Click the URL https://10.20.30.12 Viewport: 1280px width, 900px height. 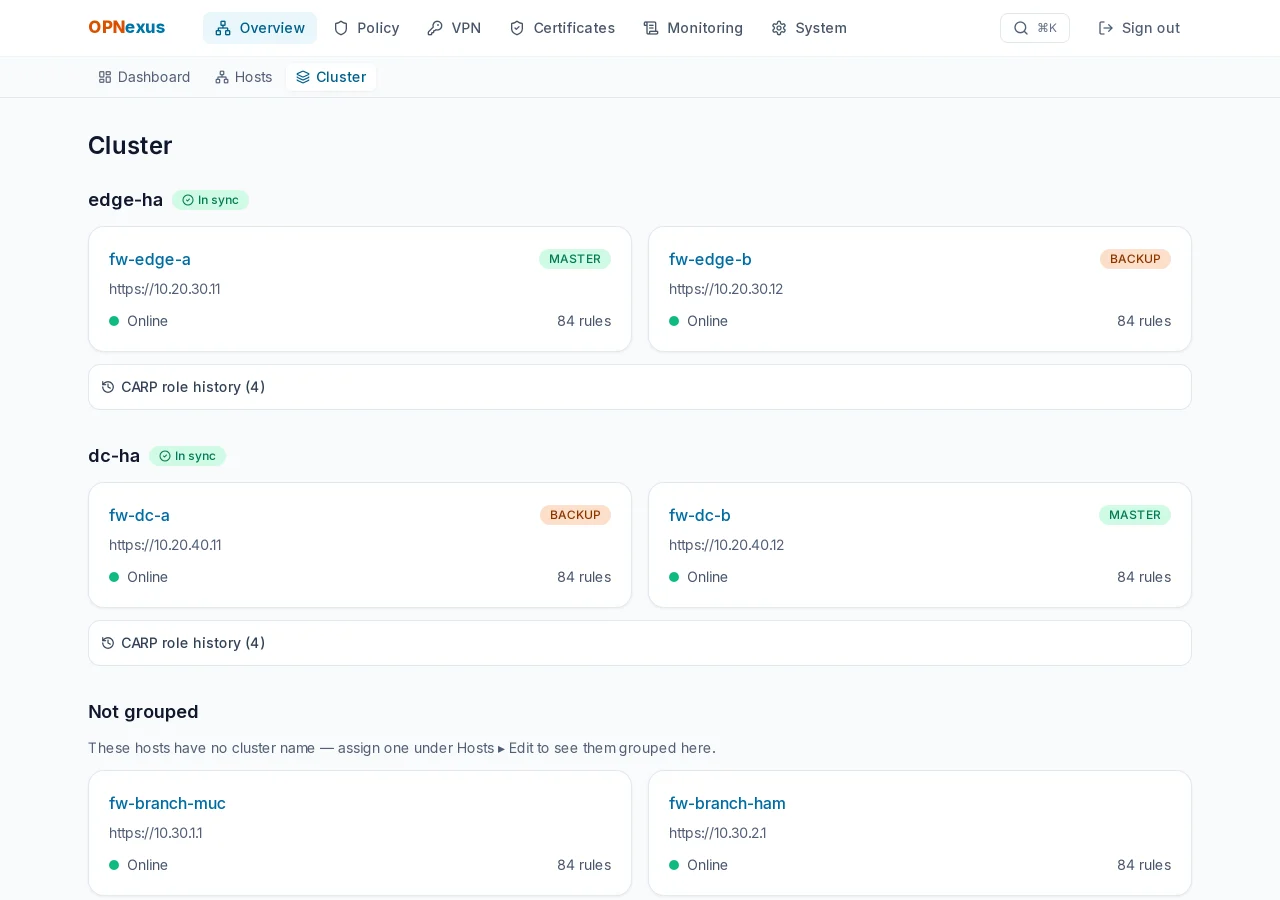click(726, 289)
